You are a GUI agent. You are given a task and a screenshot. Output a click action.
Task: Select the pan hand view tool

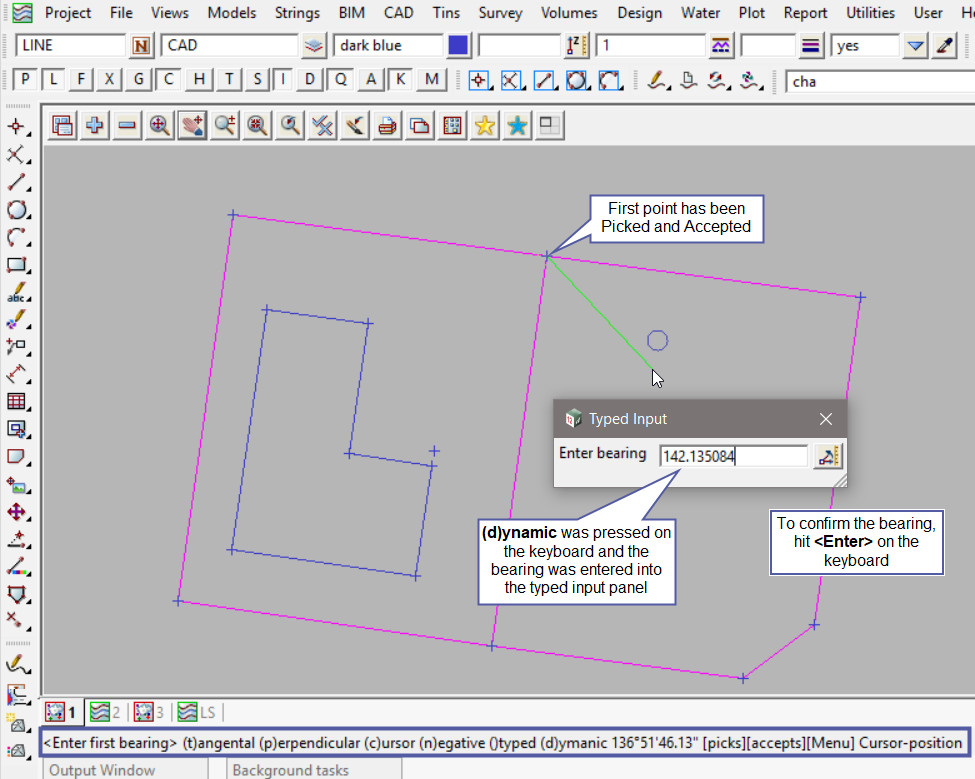tap(192, 125)
